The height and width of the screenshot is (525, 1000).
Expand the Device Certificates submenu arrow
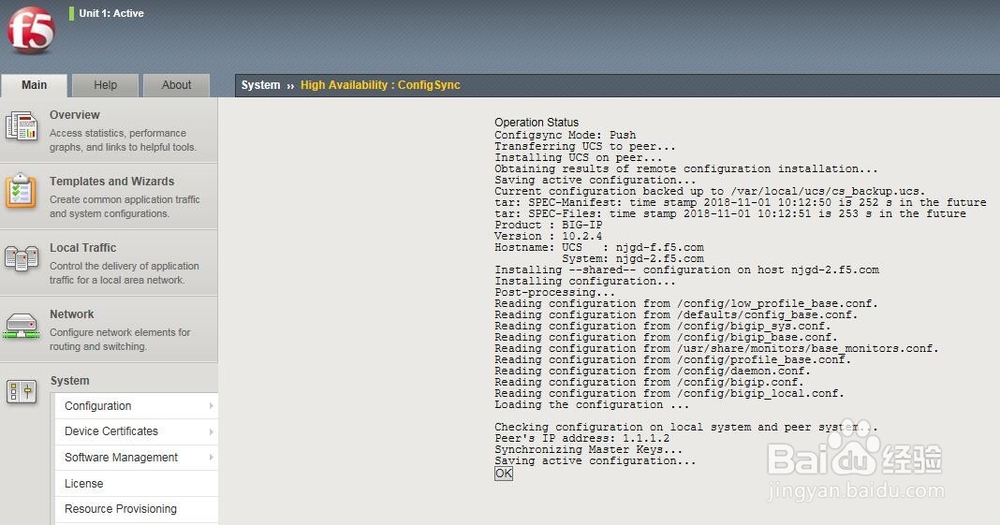coord(211,432)
